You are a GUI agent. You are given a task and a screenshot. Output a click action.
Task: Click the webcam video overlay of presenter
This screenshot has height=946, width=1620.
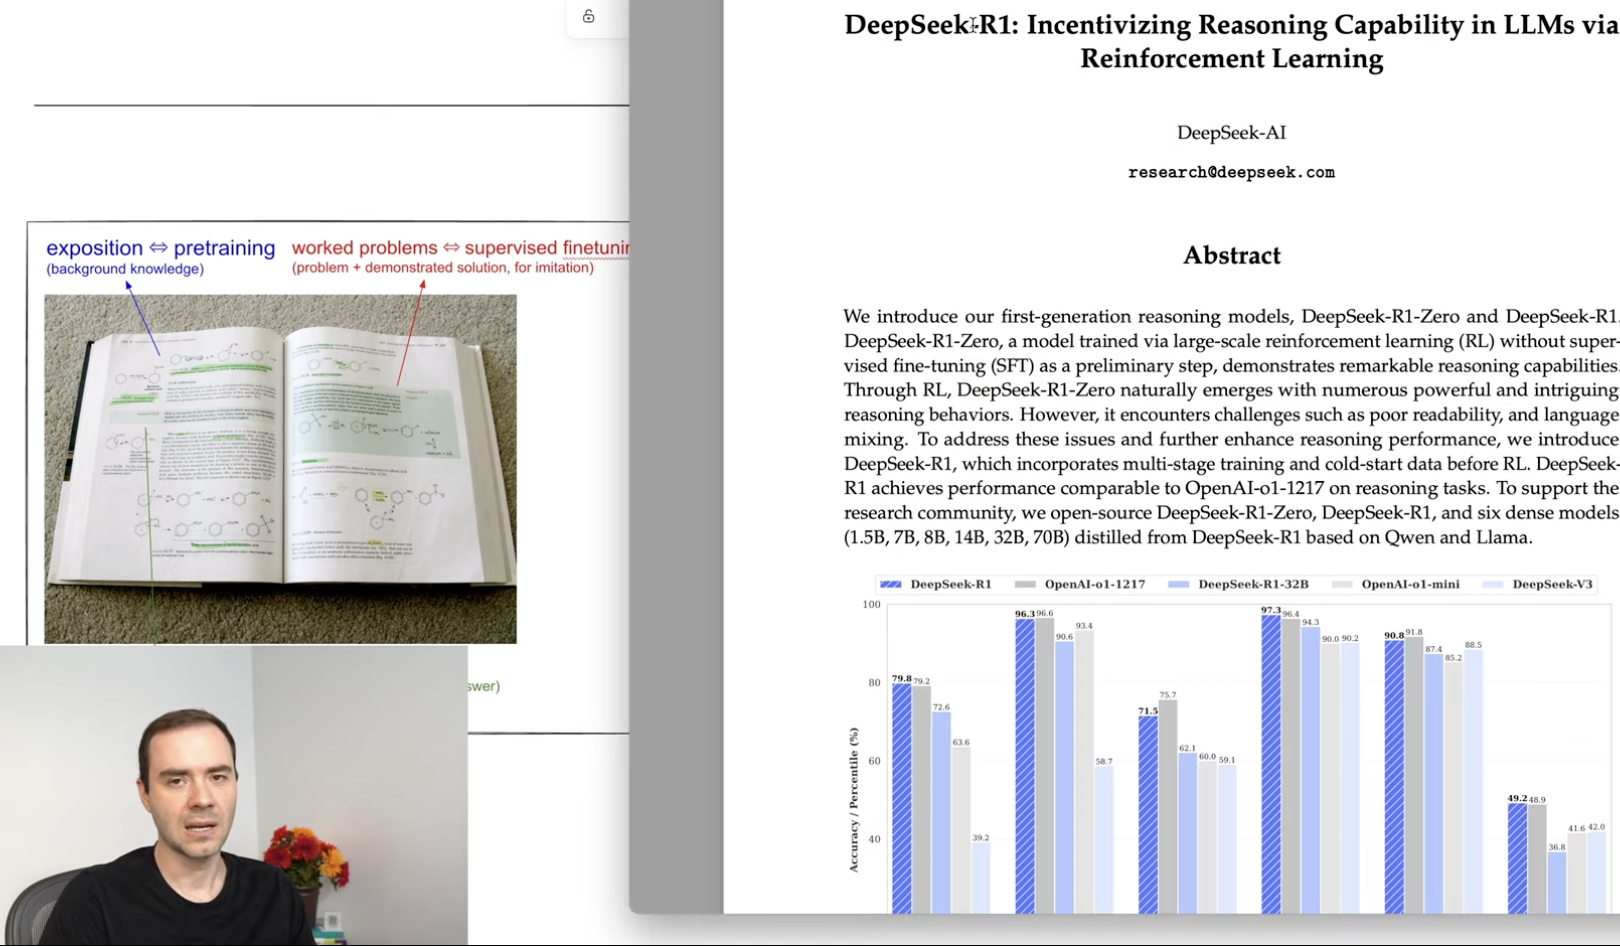(233, 795)
